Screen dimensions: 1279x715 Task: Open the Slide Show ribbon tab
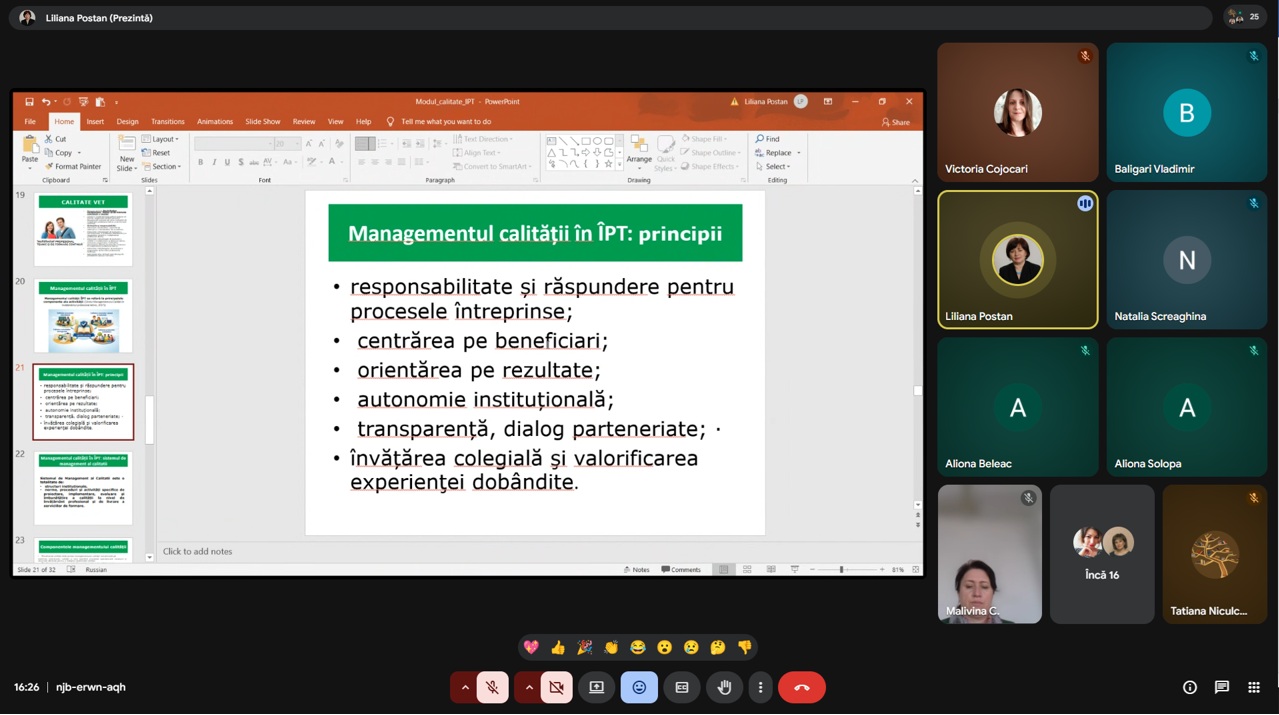coord(262,122)
